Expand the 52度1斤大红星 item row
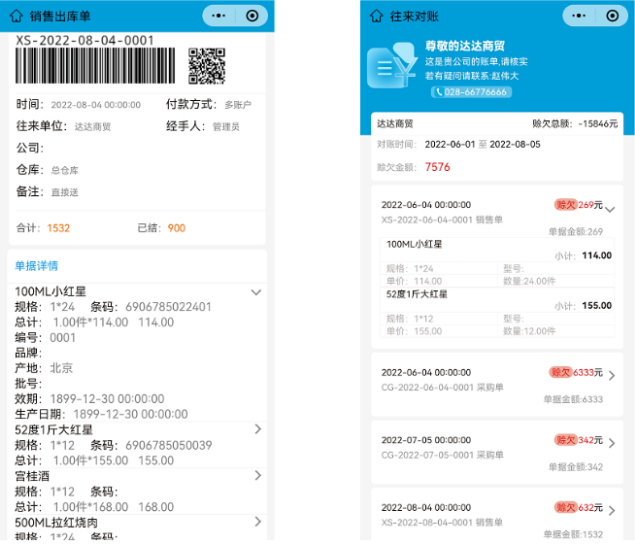This screenshot has width=635, height=546. [258, 429]
